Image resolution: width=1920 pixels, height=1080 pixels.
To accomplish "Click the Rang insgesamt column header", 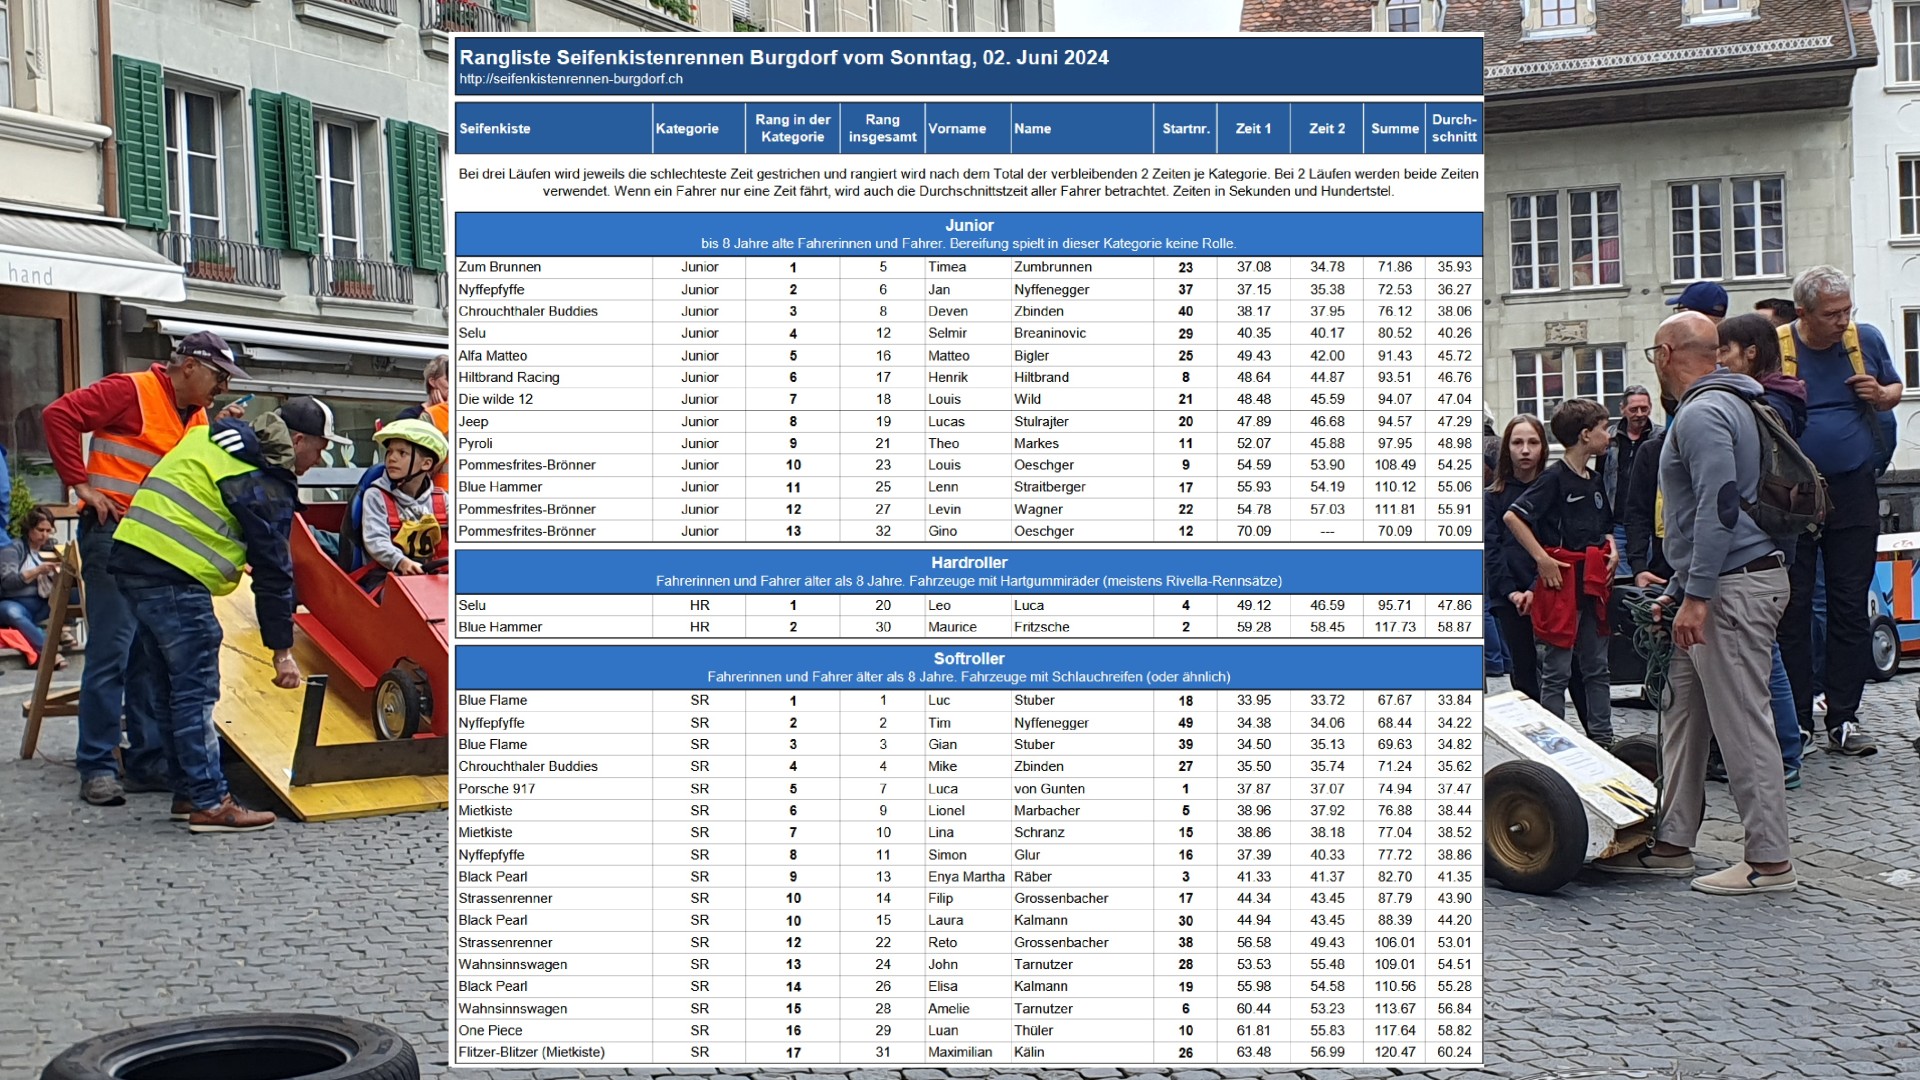I will (x=882, y=128).
